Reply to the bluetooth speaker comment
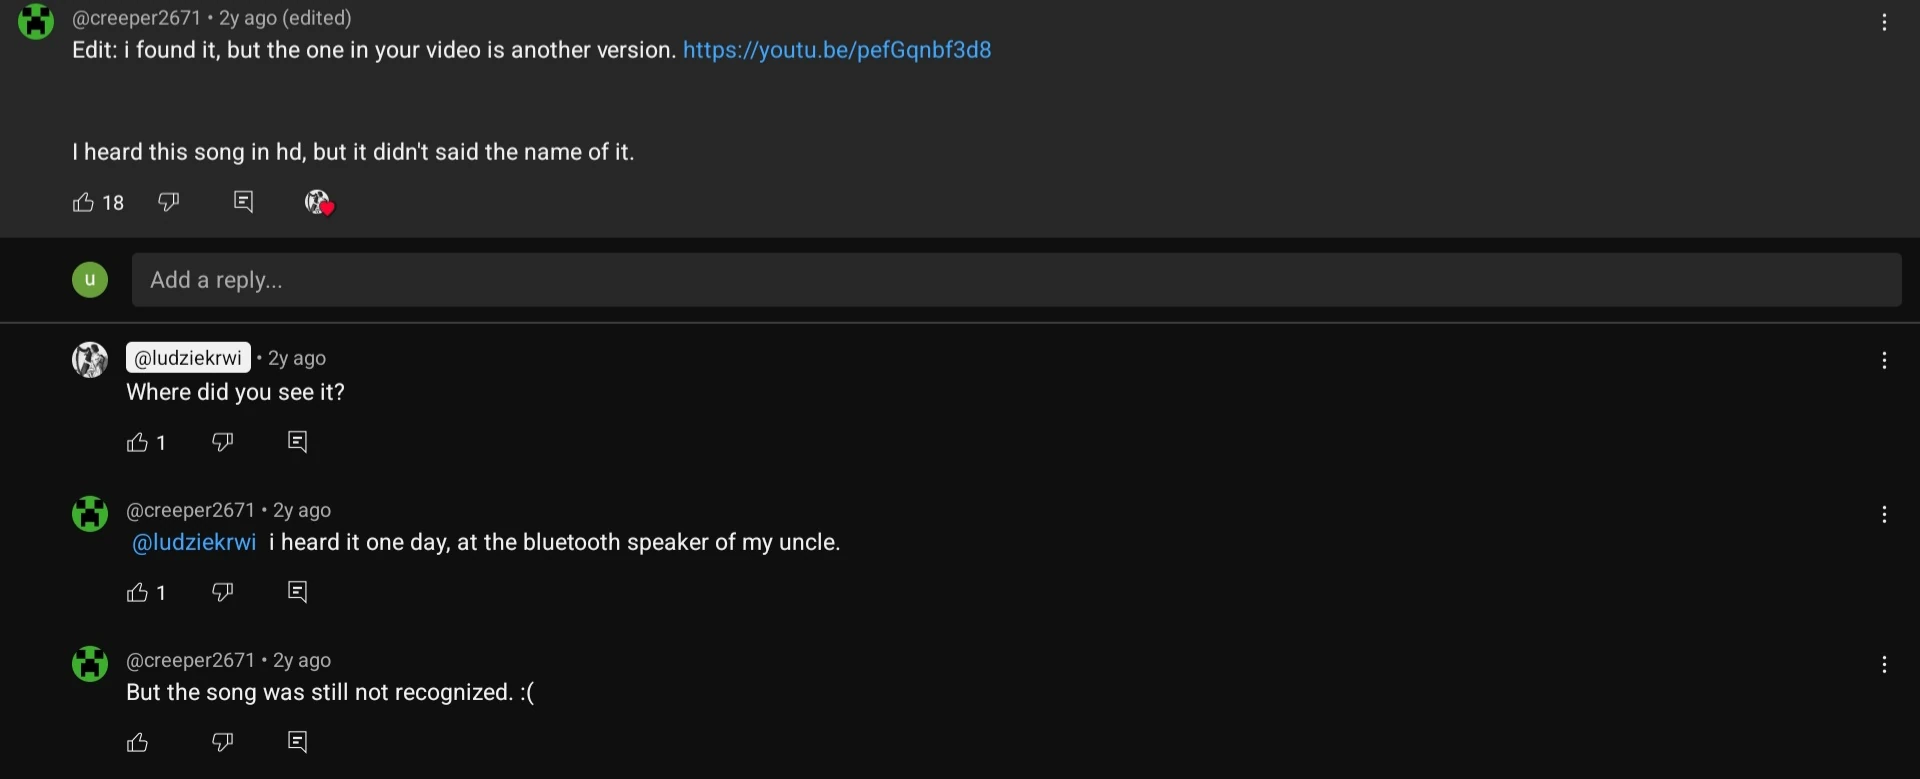This screenshot has height=779, width=1920. (297, 592)
